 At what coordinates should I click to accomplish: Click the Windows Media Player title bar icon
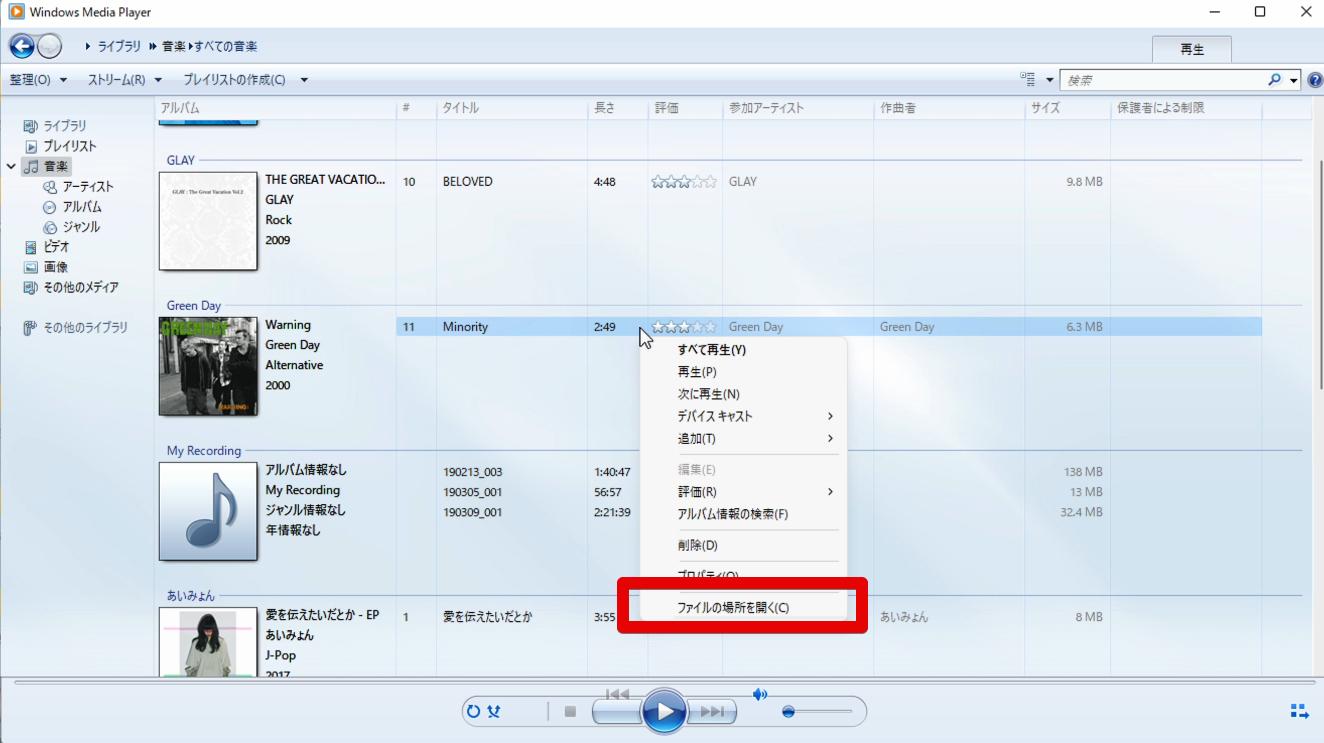(16, 12)
